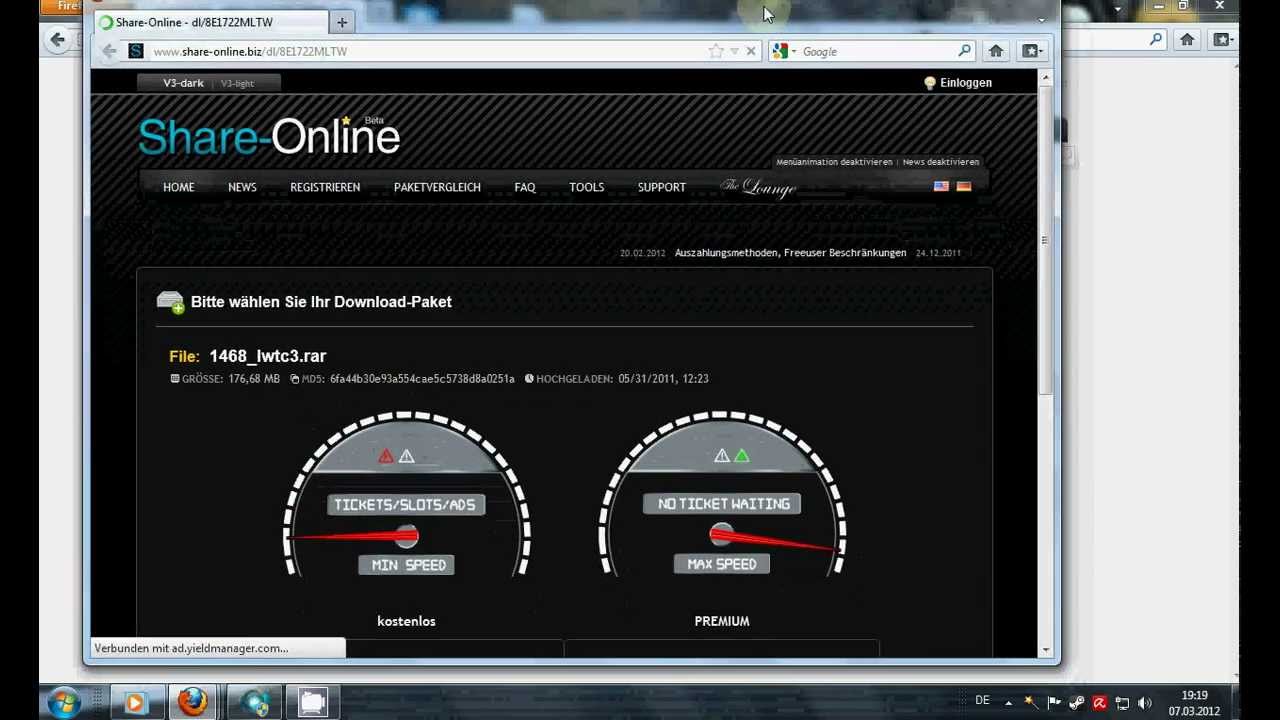Click the page's vertical scrollbar down arrow
1280x720 pixels.
click(1046, 649)
